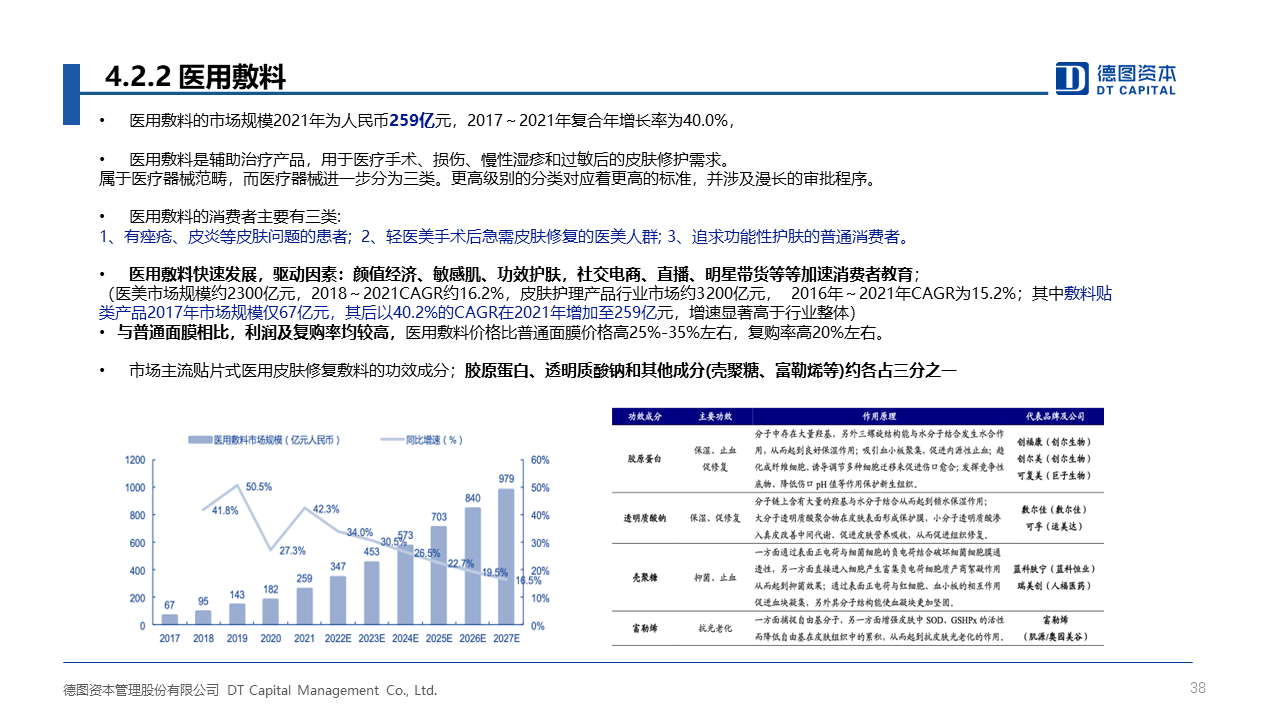This screenshot has width=1280, height=720.
Task: Click the 41.8% growth rate label
Action: click(x=225, y=510)
